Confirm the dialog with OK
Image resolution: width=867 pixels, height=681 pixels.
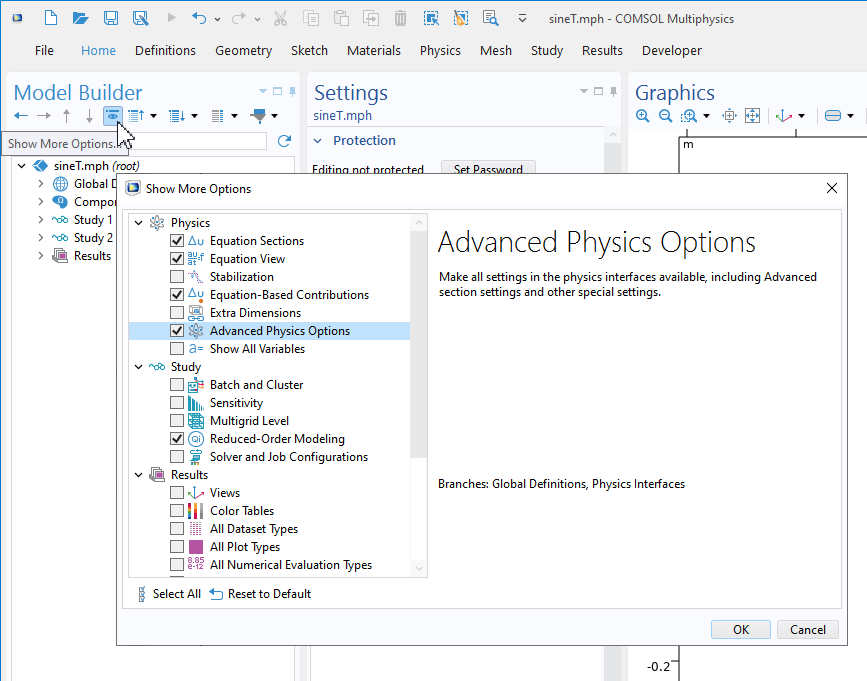pos(741,630)
